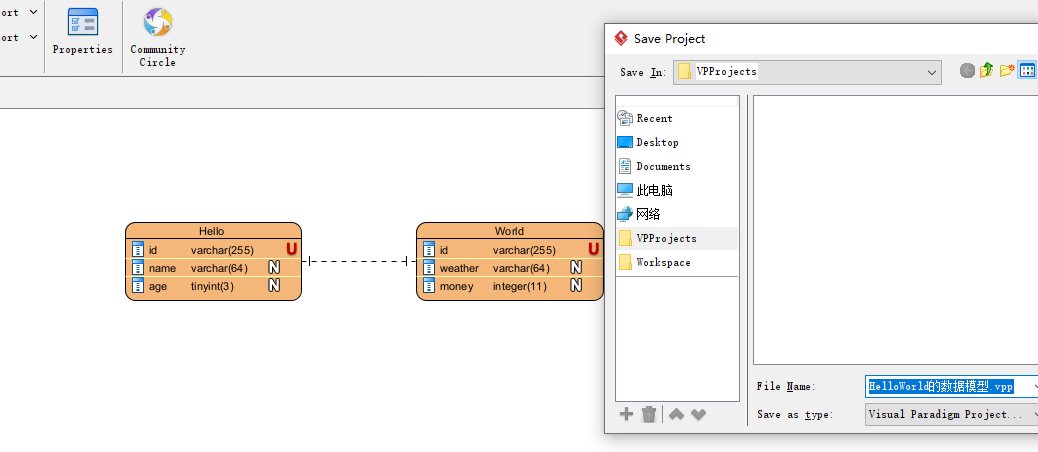Remove the shortcut with the trash icon
1038x452 pixels.
649,414
